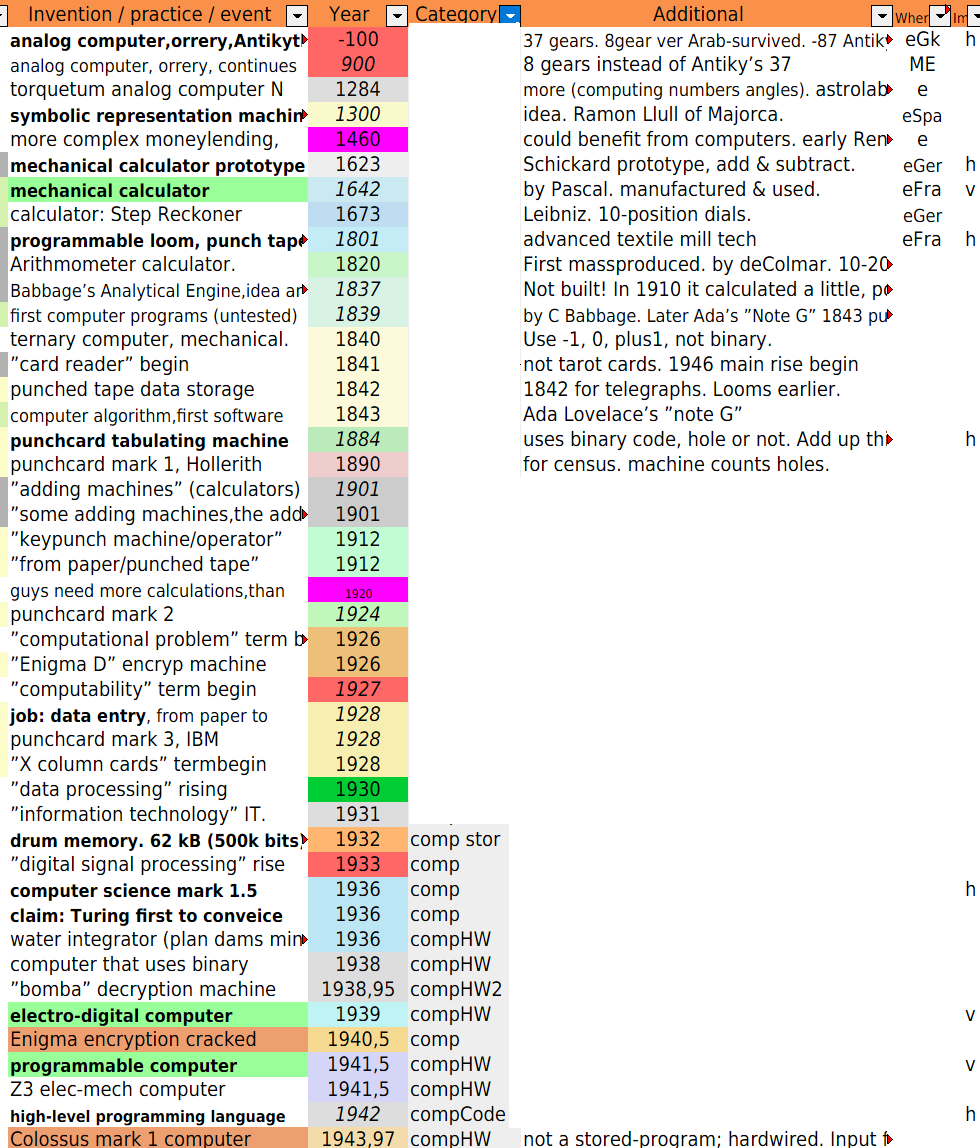This screenshot has height=1148, width=980.
Task: Select 'punchcard mark 1, Hollerith' cell
Action: (157, 464)
